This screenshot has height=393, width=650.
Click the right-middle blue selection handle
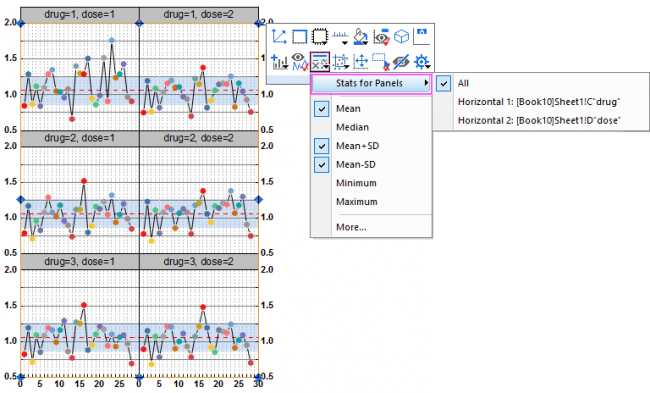coord(258,200)
